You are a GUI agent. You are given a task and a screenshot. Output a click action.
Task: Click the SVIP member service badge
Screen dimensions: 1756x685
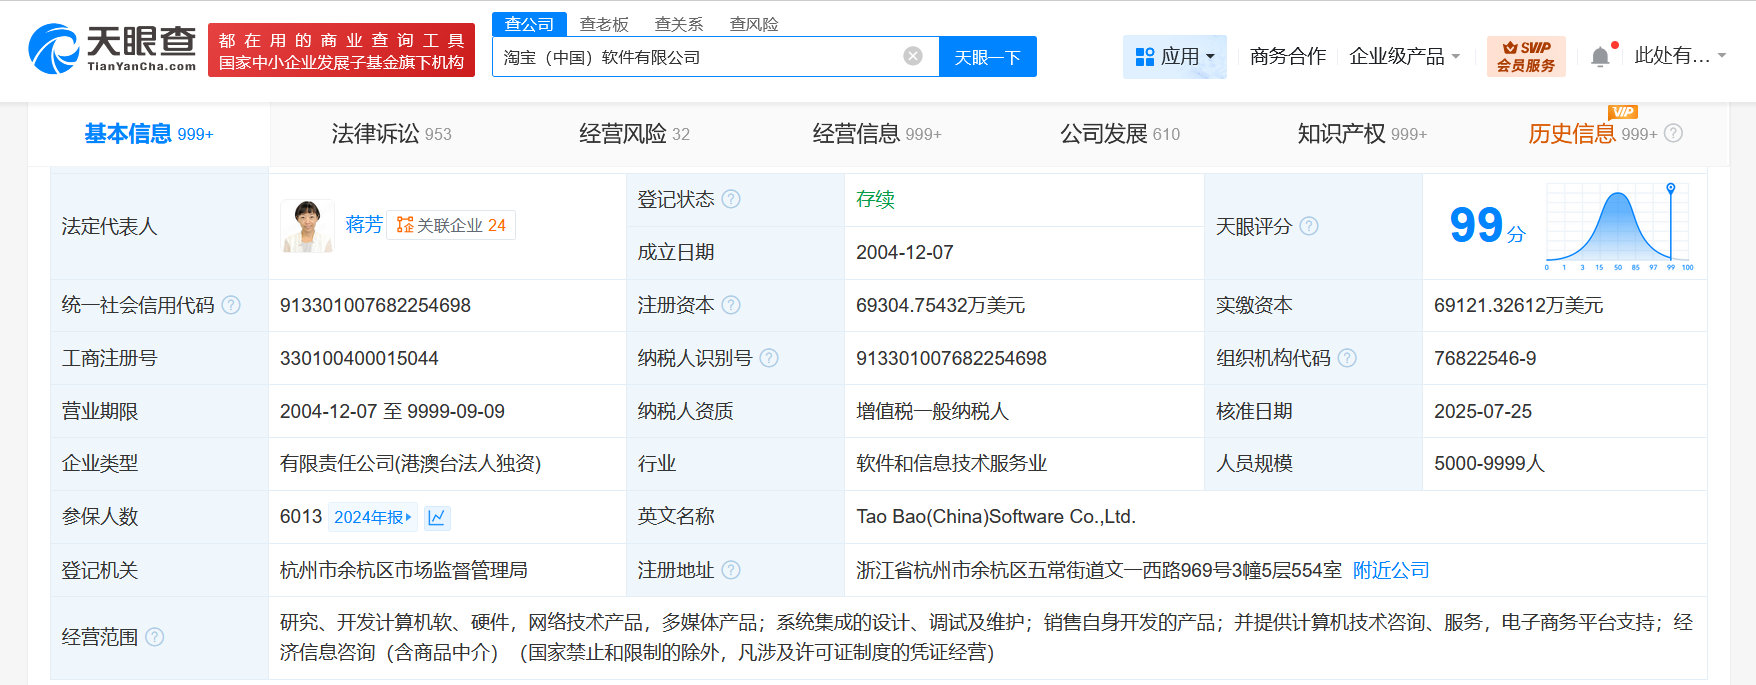coord(1526,56)
